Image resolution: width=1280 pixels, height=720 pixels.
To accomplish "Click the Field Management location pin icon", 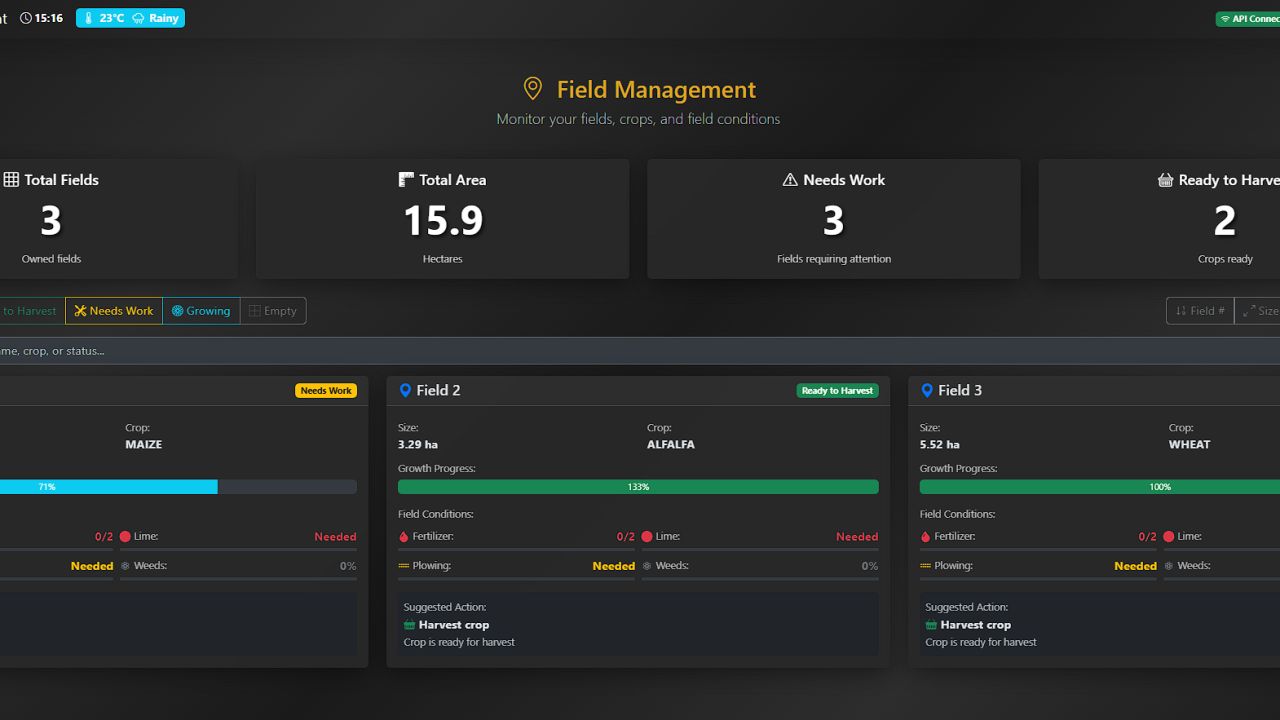I will click(x=533, y=89).
